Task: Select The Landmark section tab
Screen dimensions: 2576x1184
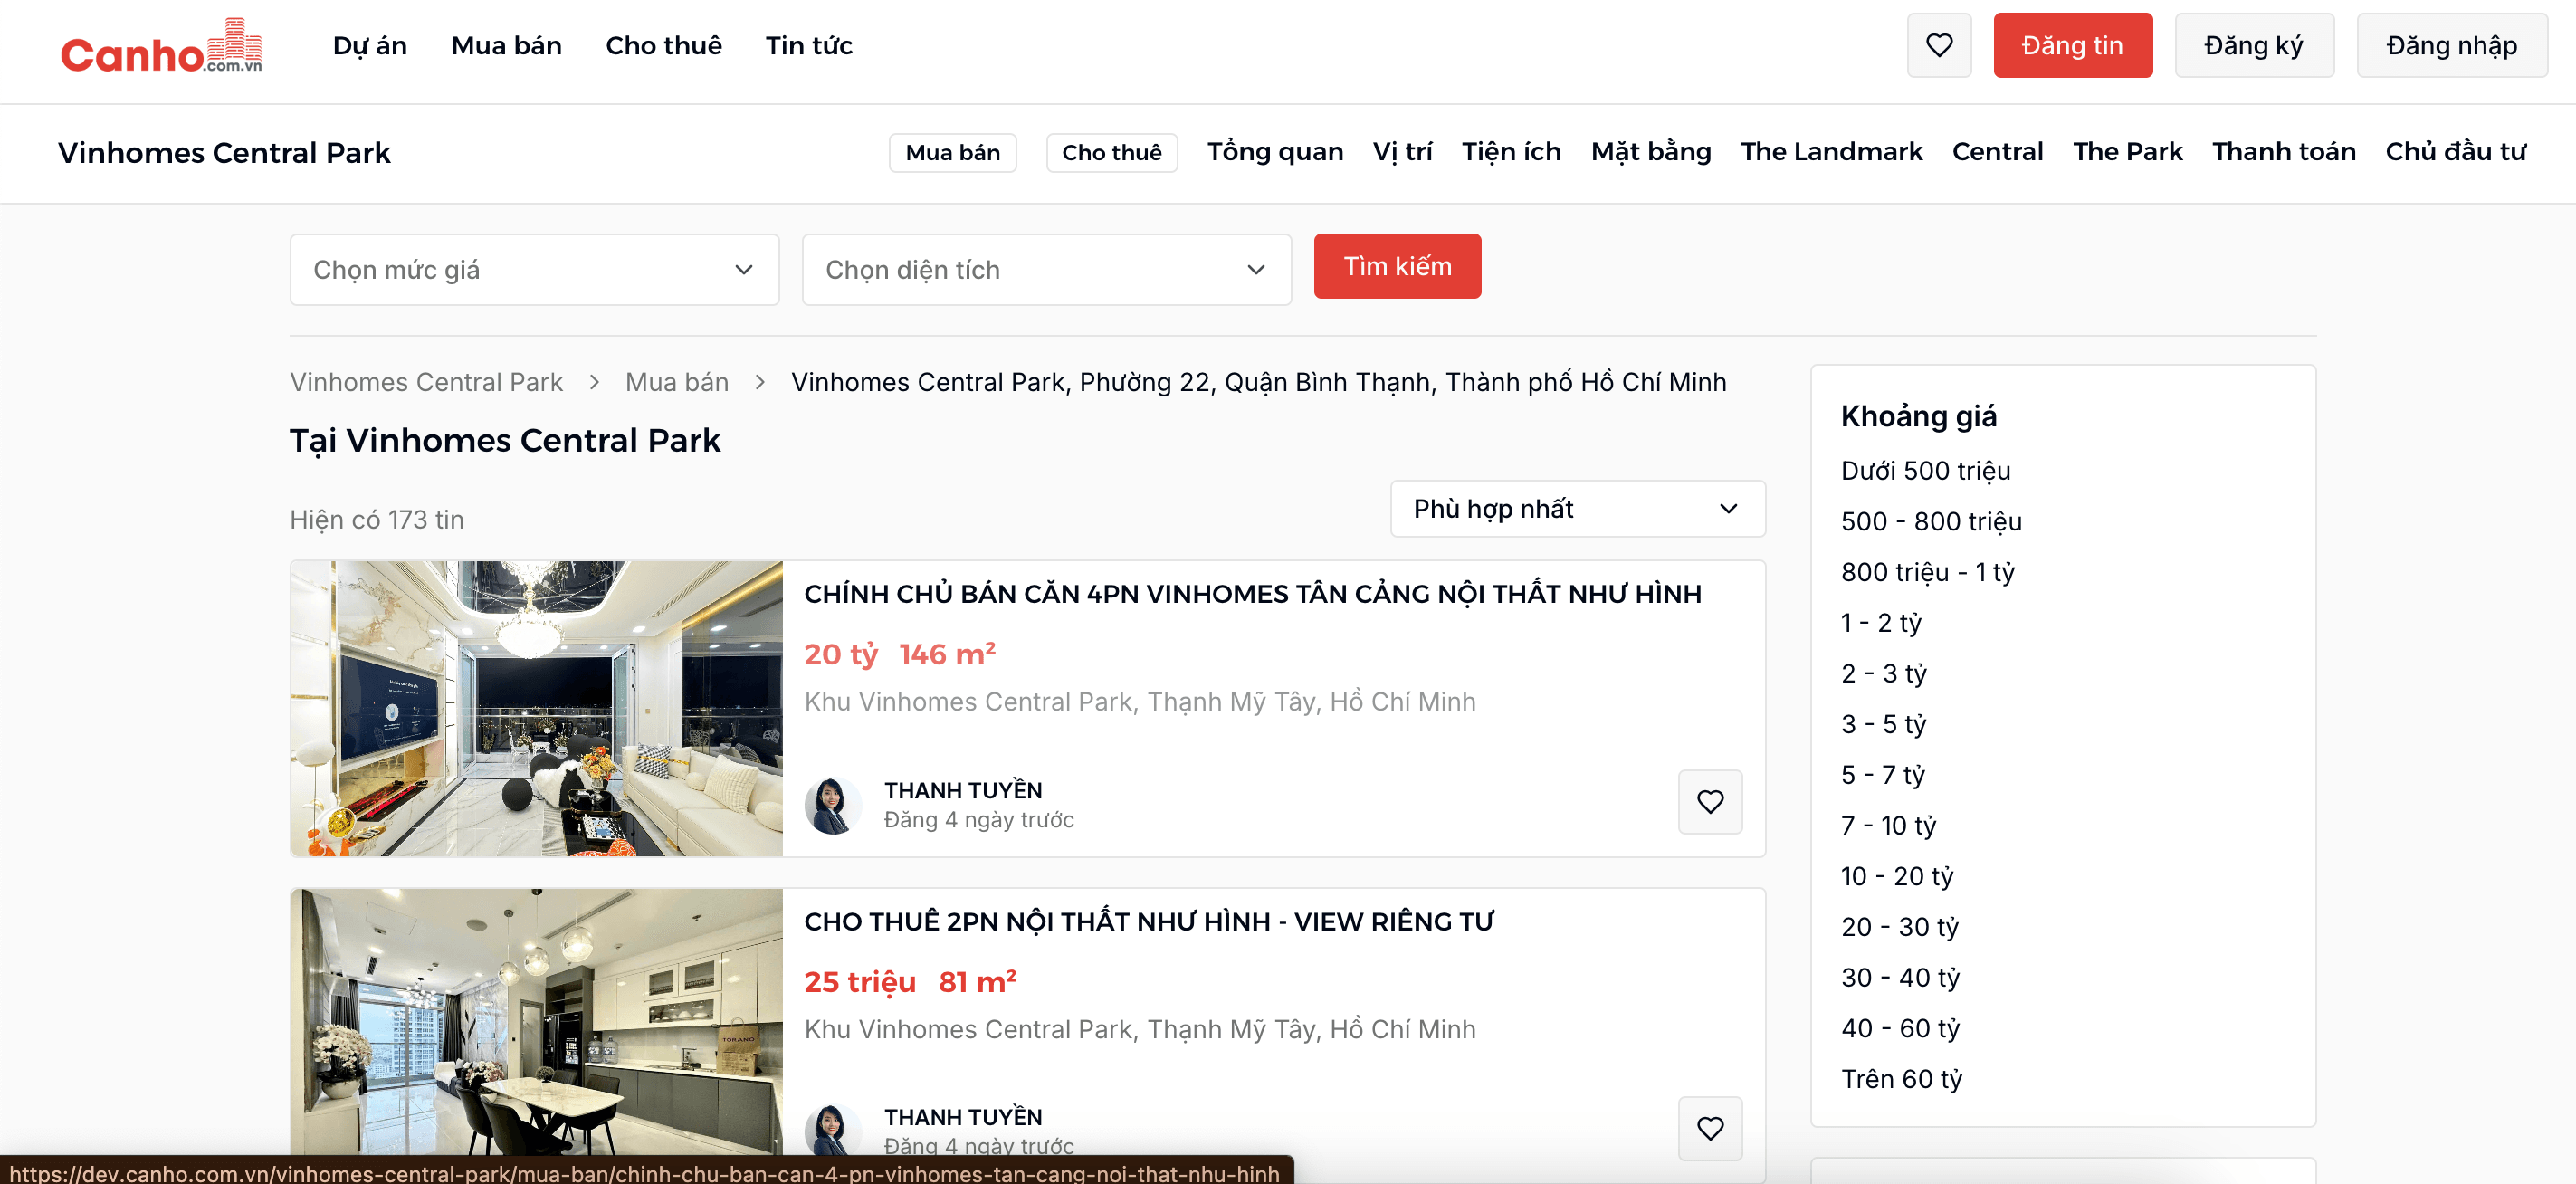Action: 1830,151
